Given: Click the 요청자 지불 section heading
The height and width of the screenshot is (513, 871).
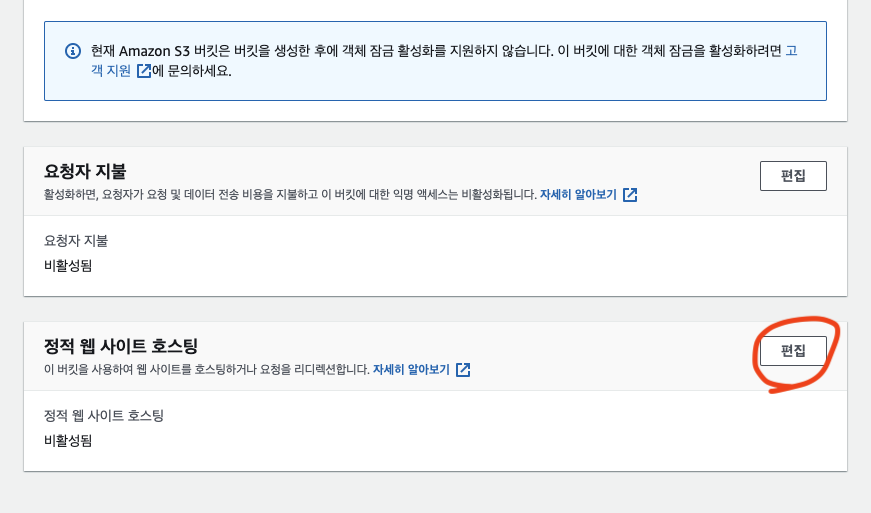Looking at the screenshot, I should (85, 171).
